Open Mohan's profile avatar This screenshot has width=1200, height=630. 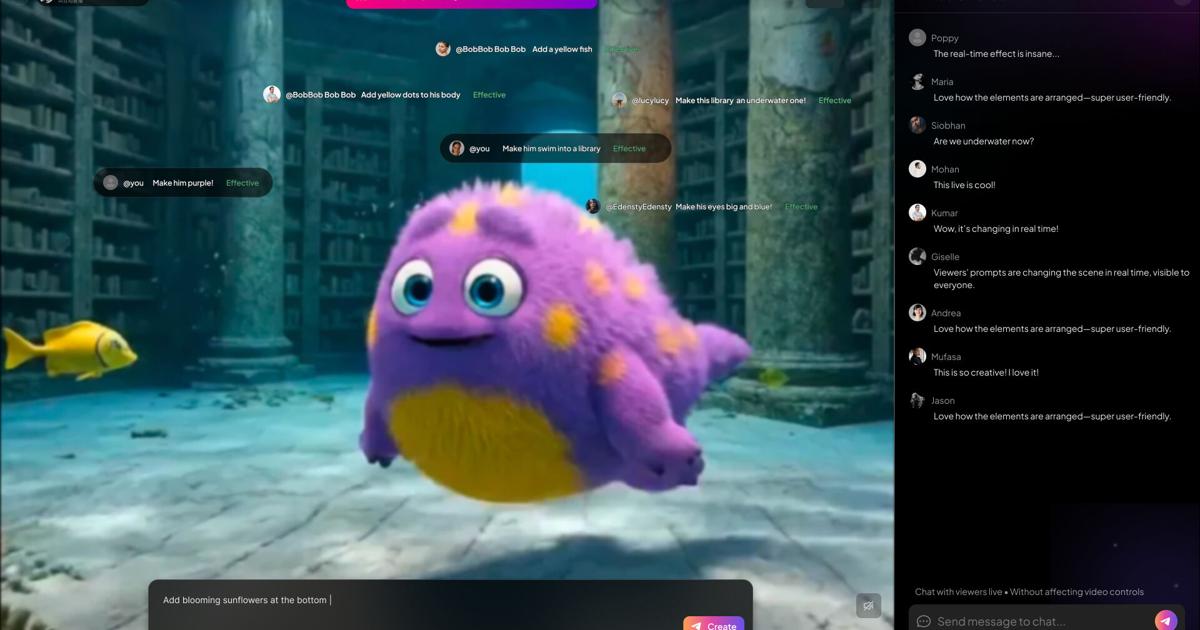click(917, 169)
